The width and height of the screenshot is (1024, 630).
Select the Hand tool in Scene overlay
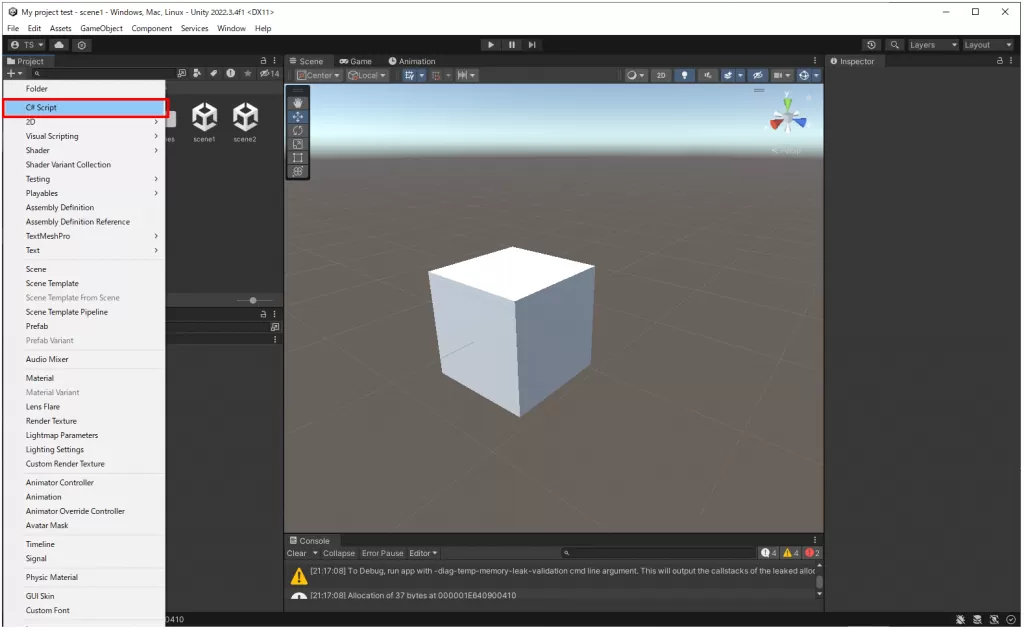point(298,103)
